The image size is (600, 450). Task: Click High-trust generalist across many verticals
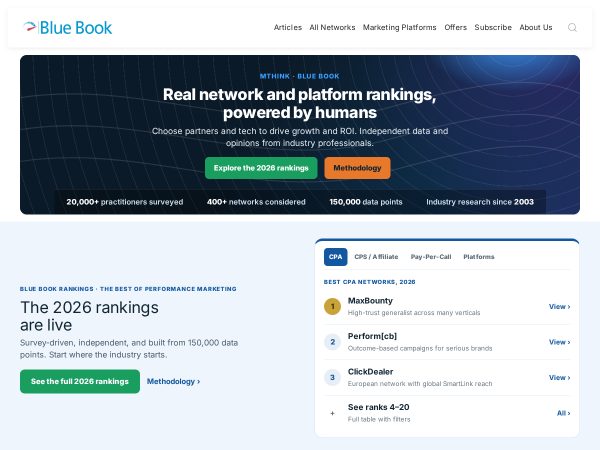point(414,313)
